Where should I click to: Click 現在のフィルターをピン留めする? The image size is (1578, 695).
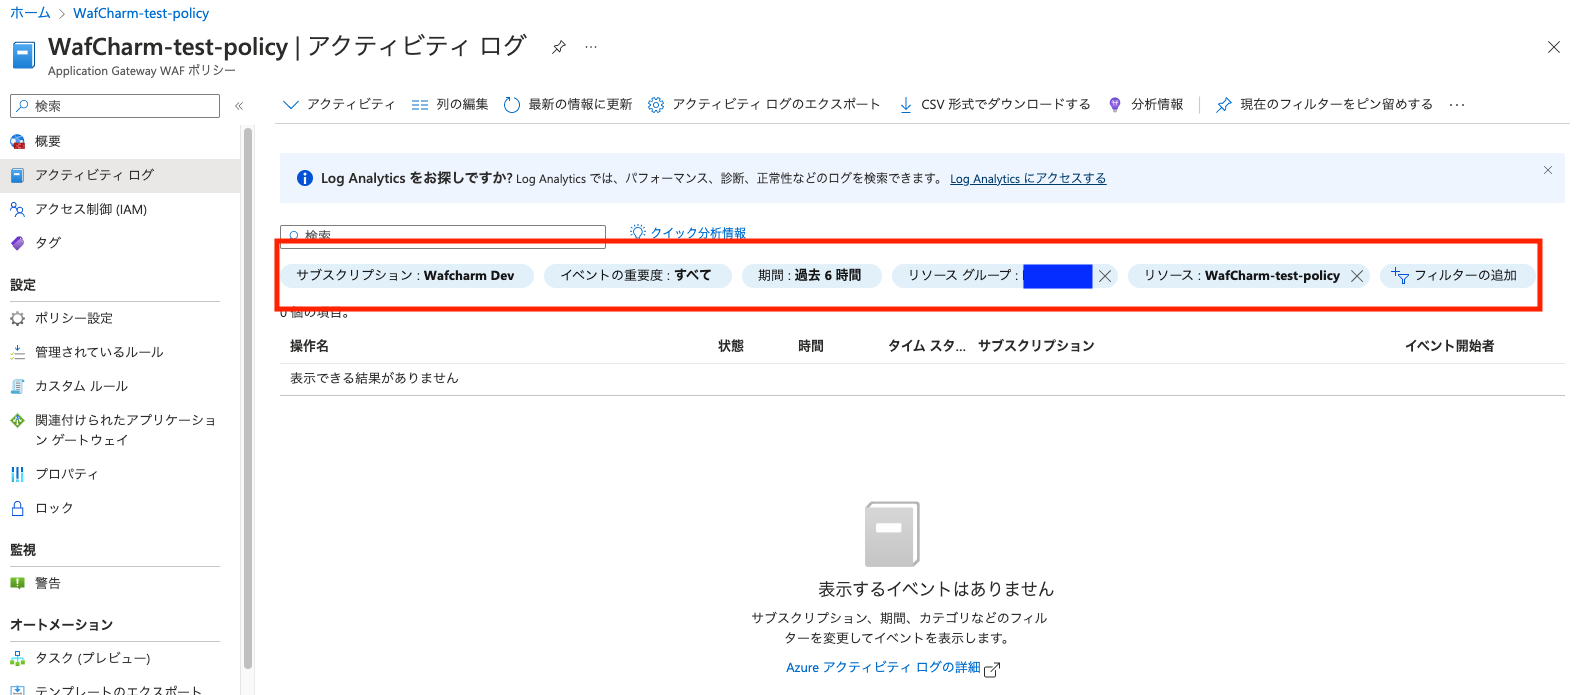click(x=1324, y=104)
